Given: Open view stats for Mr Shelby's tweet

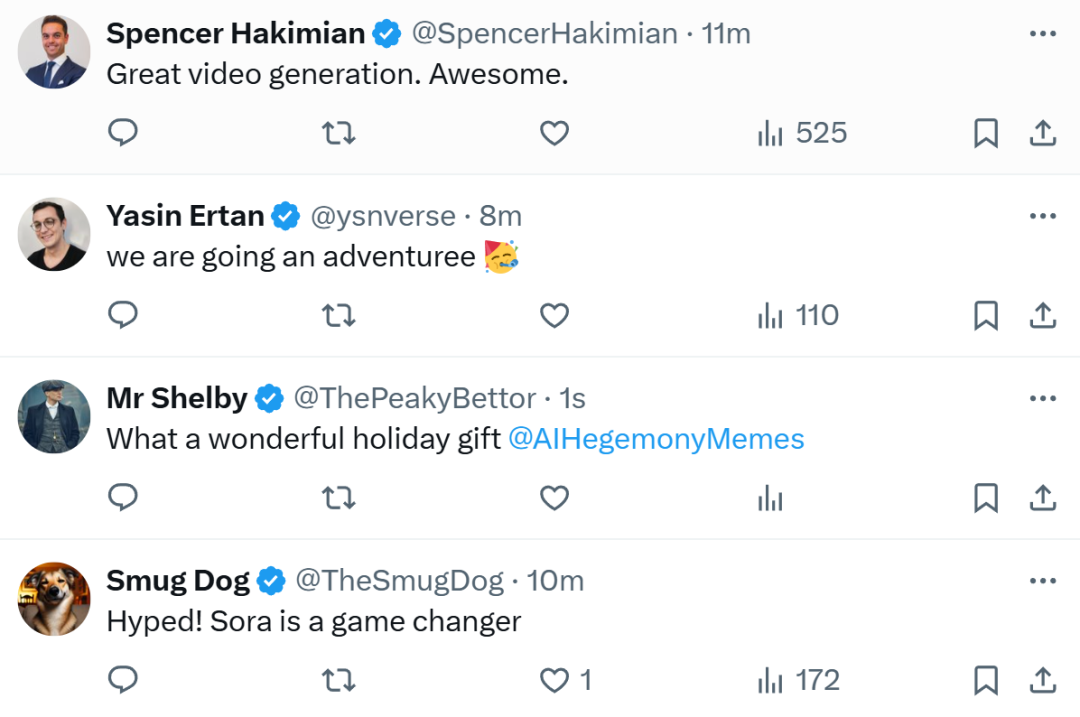Looking at the screenshot, I should point(770,498).
